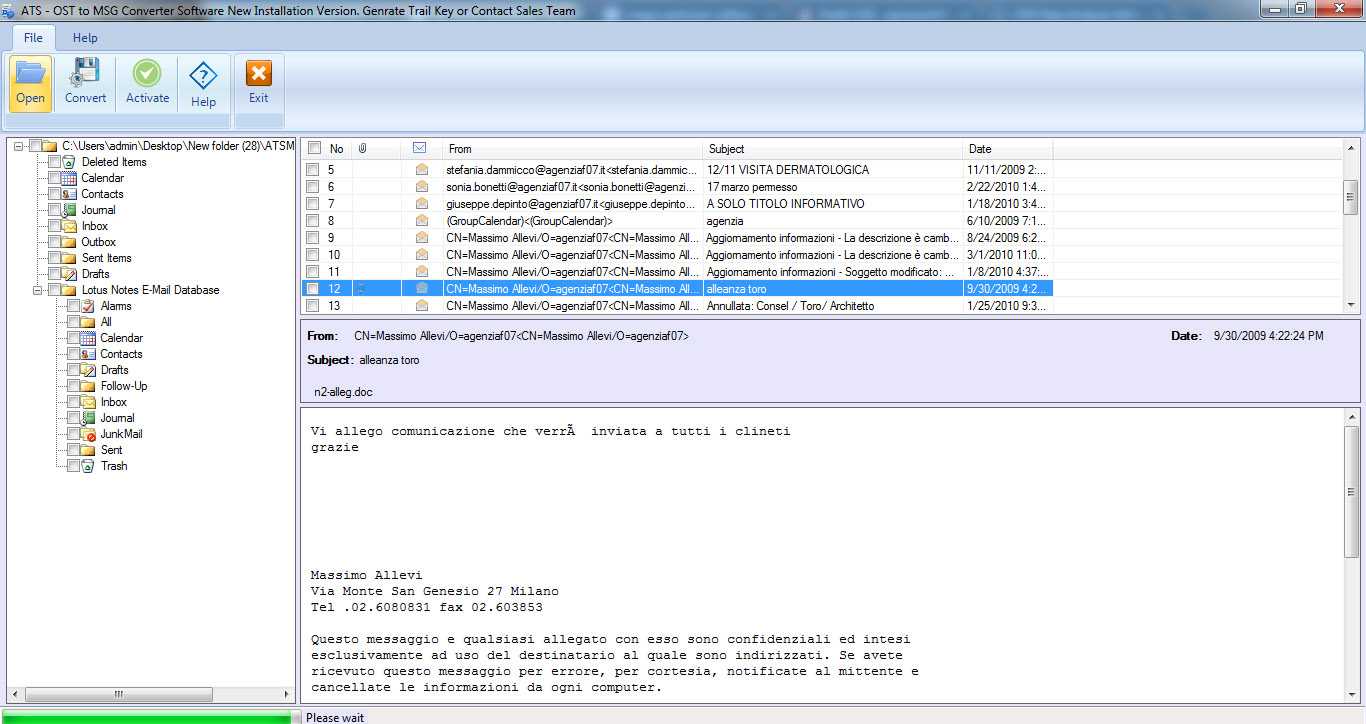Open the File menu

[x=32, y=37]
